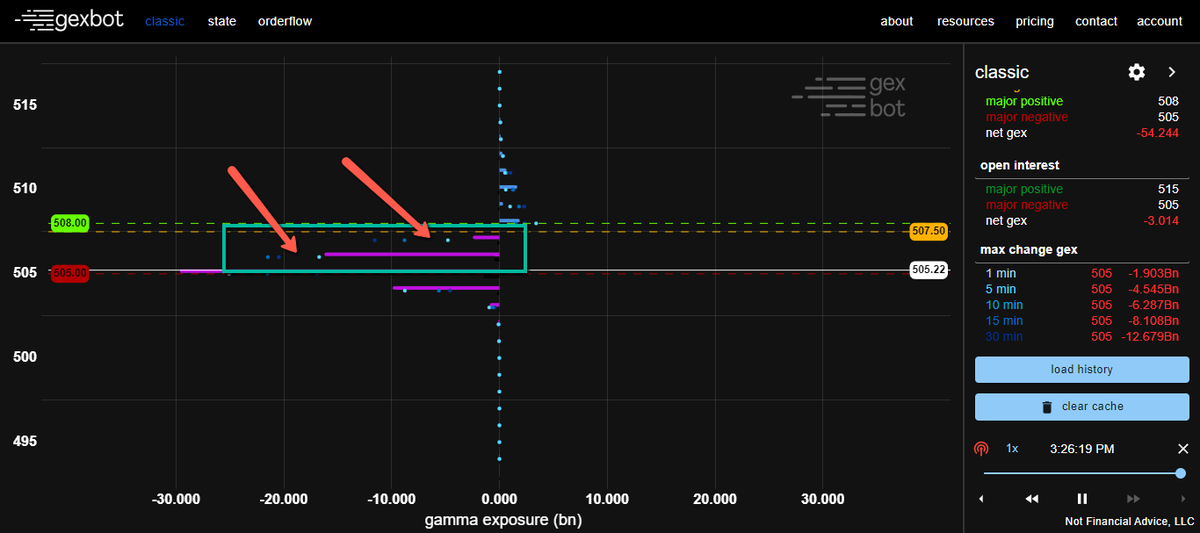Select the 1 min max change row

(1082, 272)
